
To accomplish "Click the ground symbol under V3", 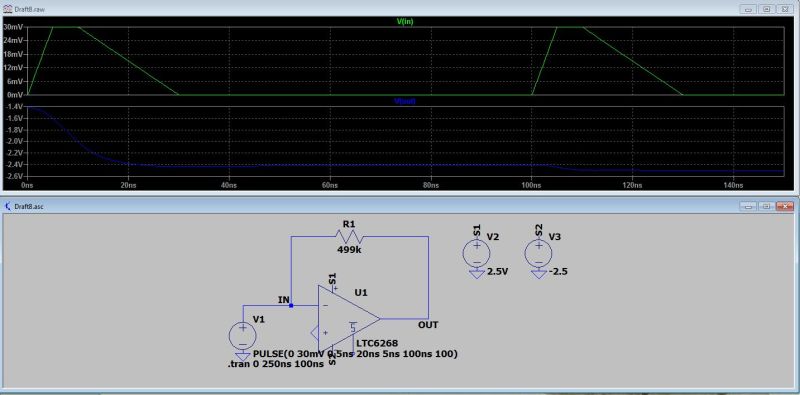I will tap(538, 274).
